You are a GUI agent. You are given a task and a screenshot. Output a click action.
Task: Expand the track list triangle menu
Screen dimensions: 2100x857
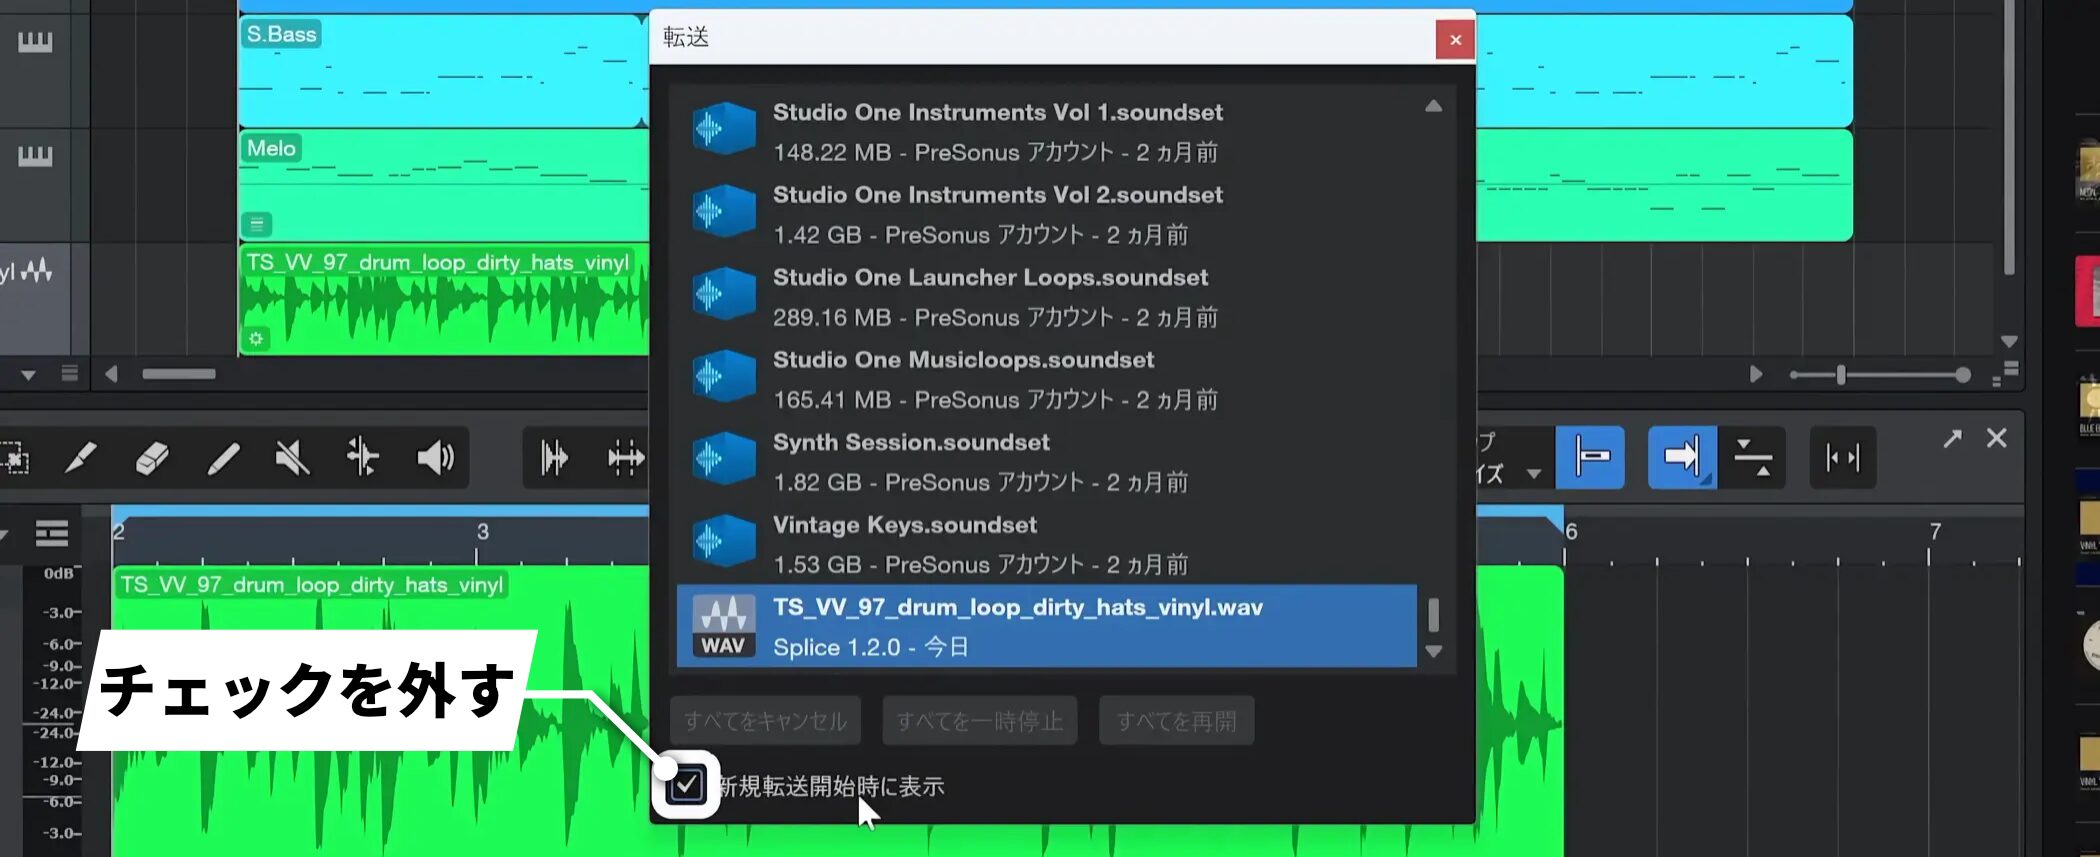coord(28,375)
